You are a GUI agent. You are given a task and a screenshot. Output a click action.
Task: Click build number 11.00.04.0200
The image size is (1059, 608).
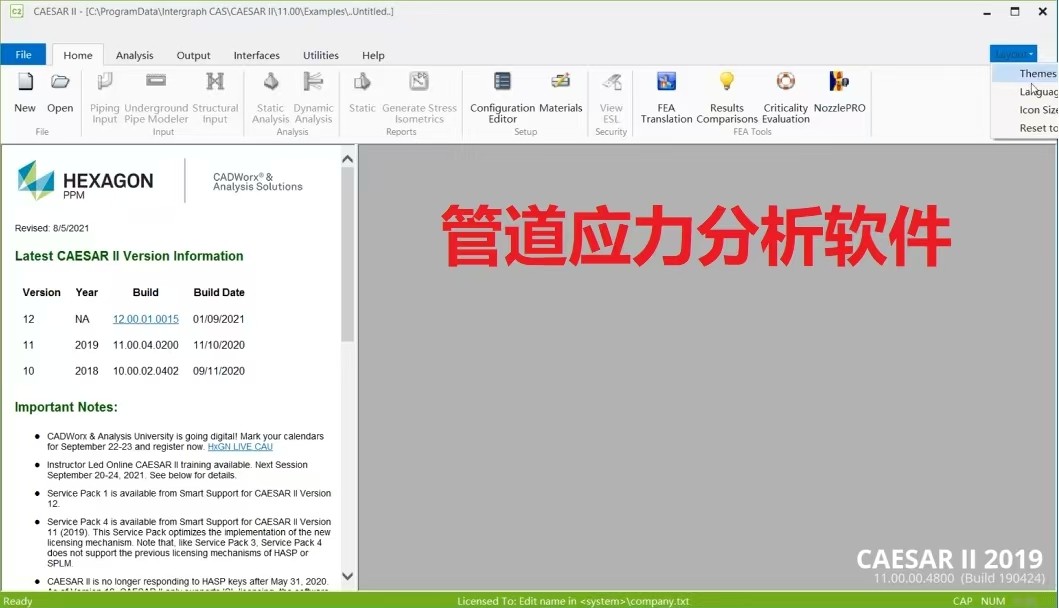(x=146, y=345)
